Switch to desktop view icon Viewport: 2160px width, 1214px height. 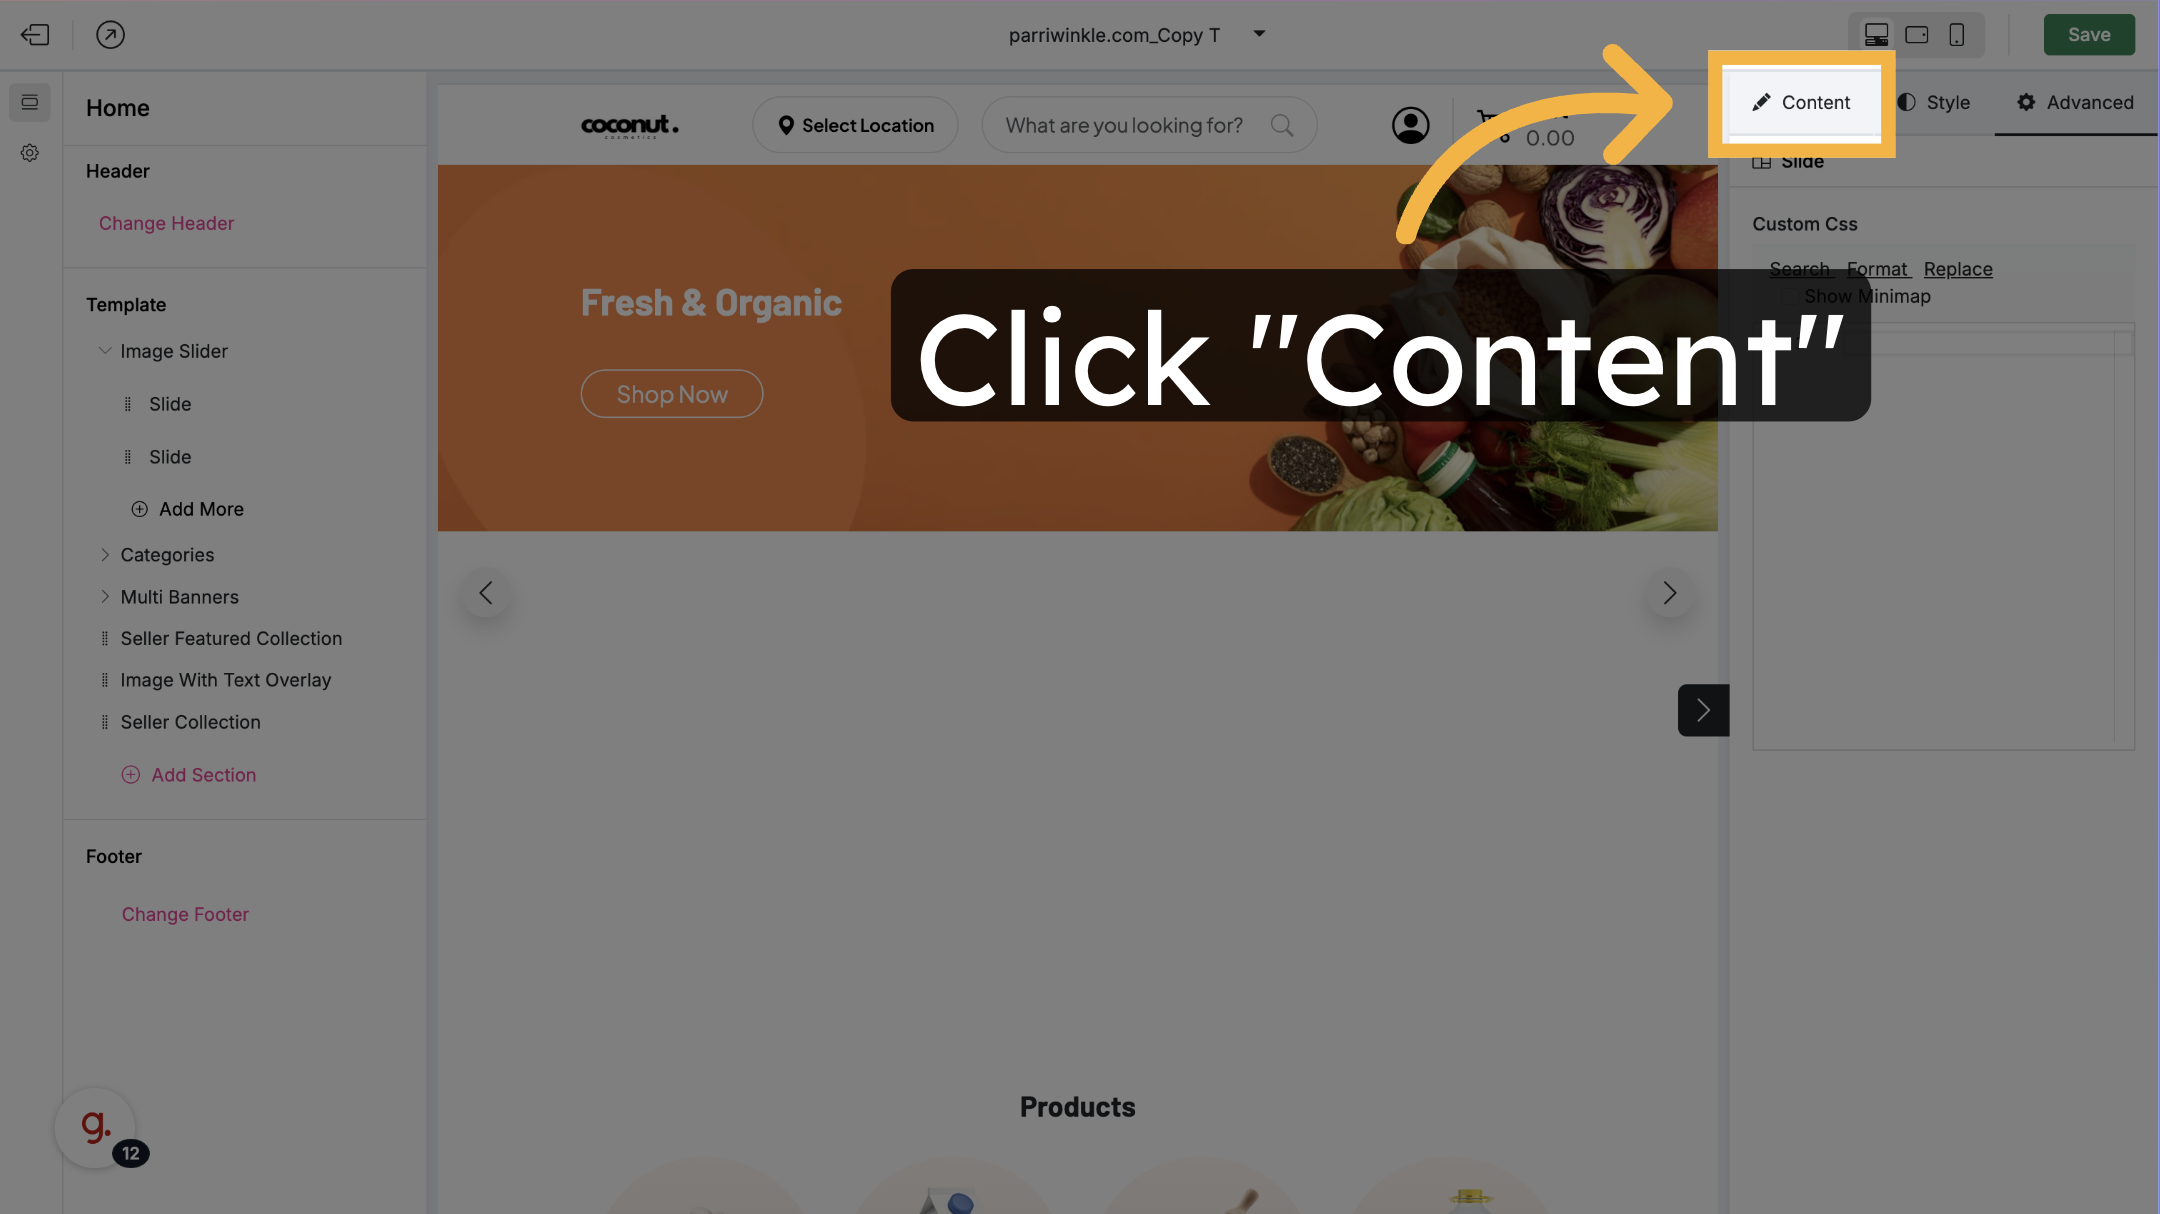click(1876, 35)
